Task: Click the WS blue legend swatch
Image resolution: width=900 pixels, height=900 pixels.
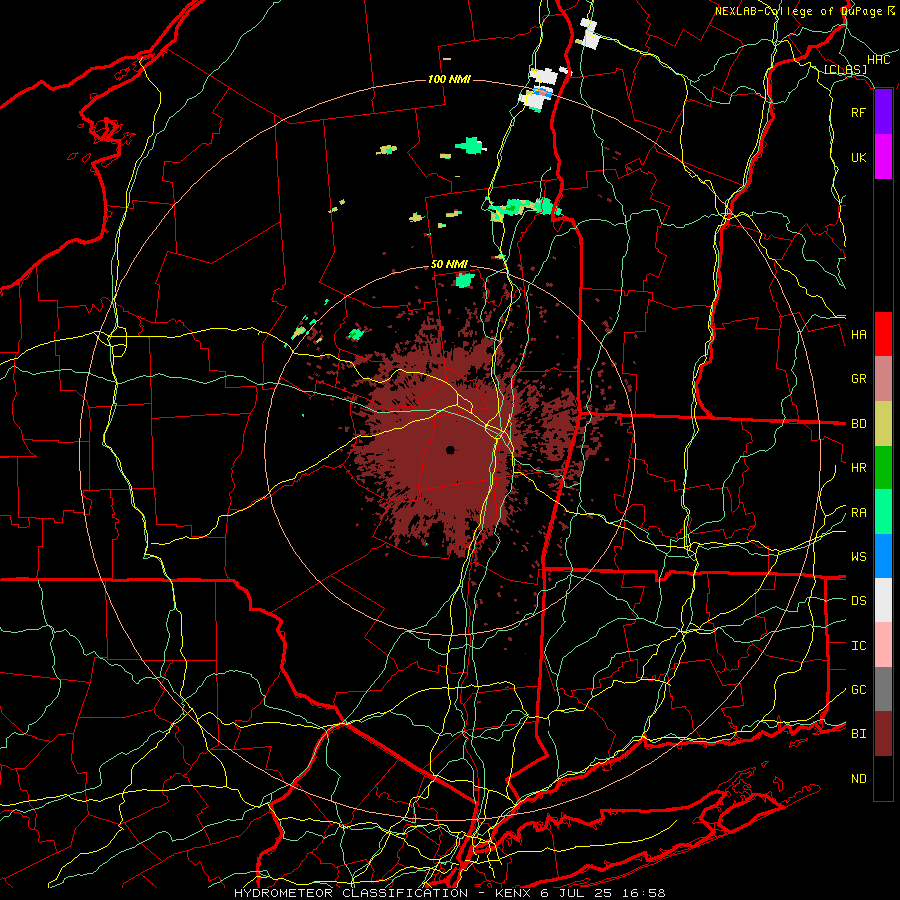Action: [883, 556]
